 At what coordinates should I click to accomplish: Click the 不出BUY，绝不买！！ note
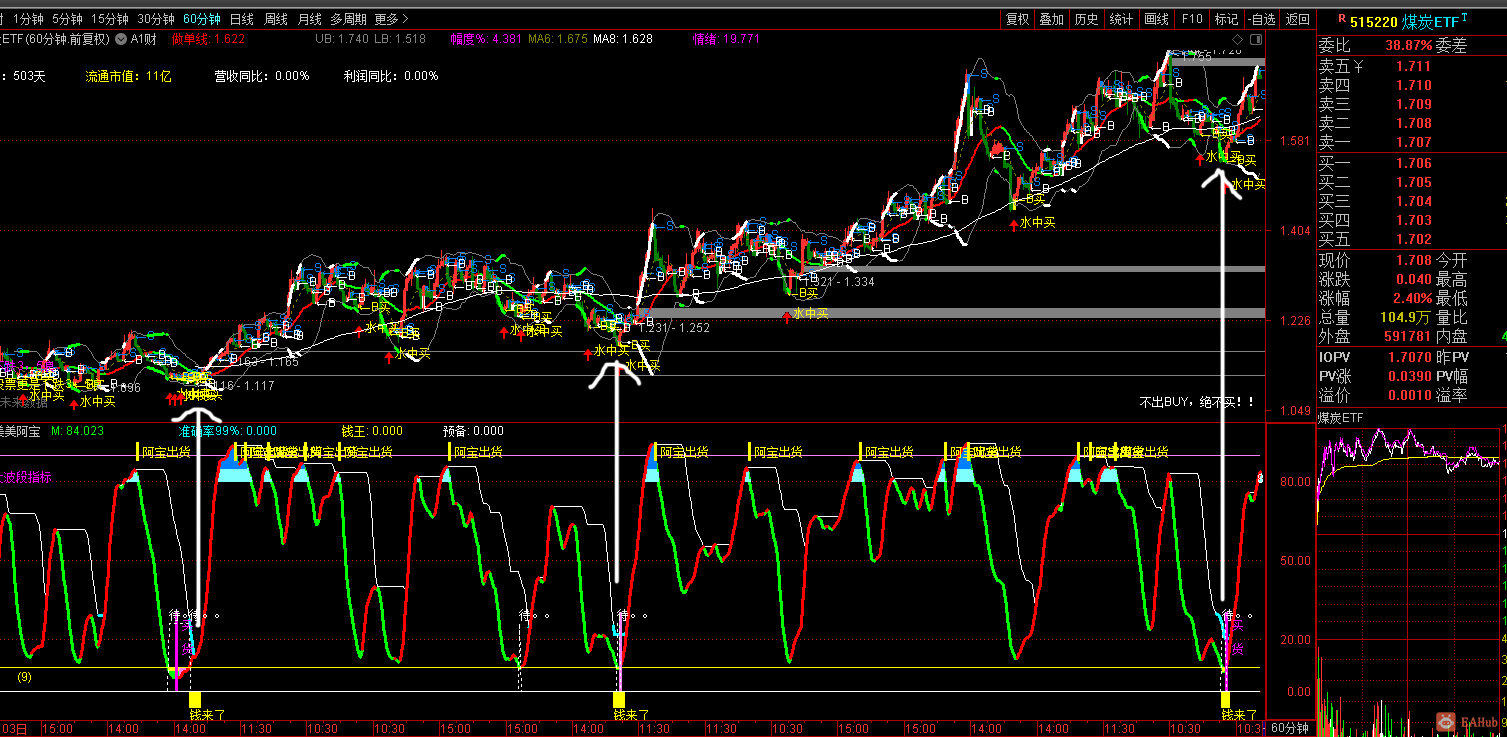tap(1197, 403)
